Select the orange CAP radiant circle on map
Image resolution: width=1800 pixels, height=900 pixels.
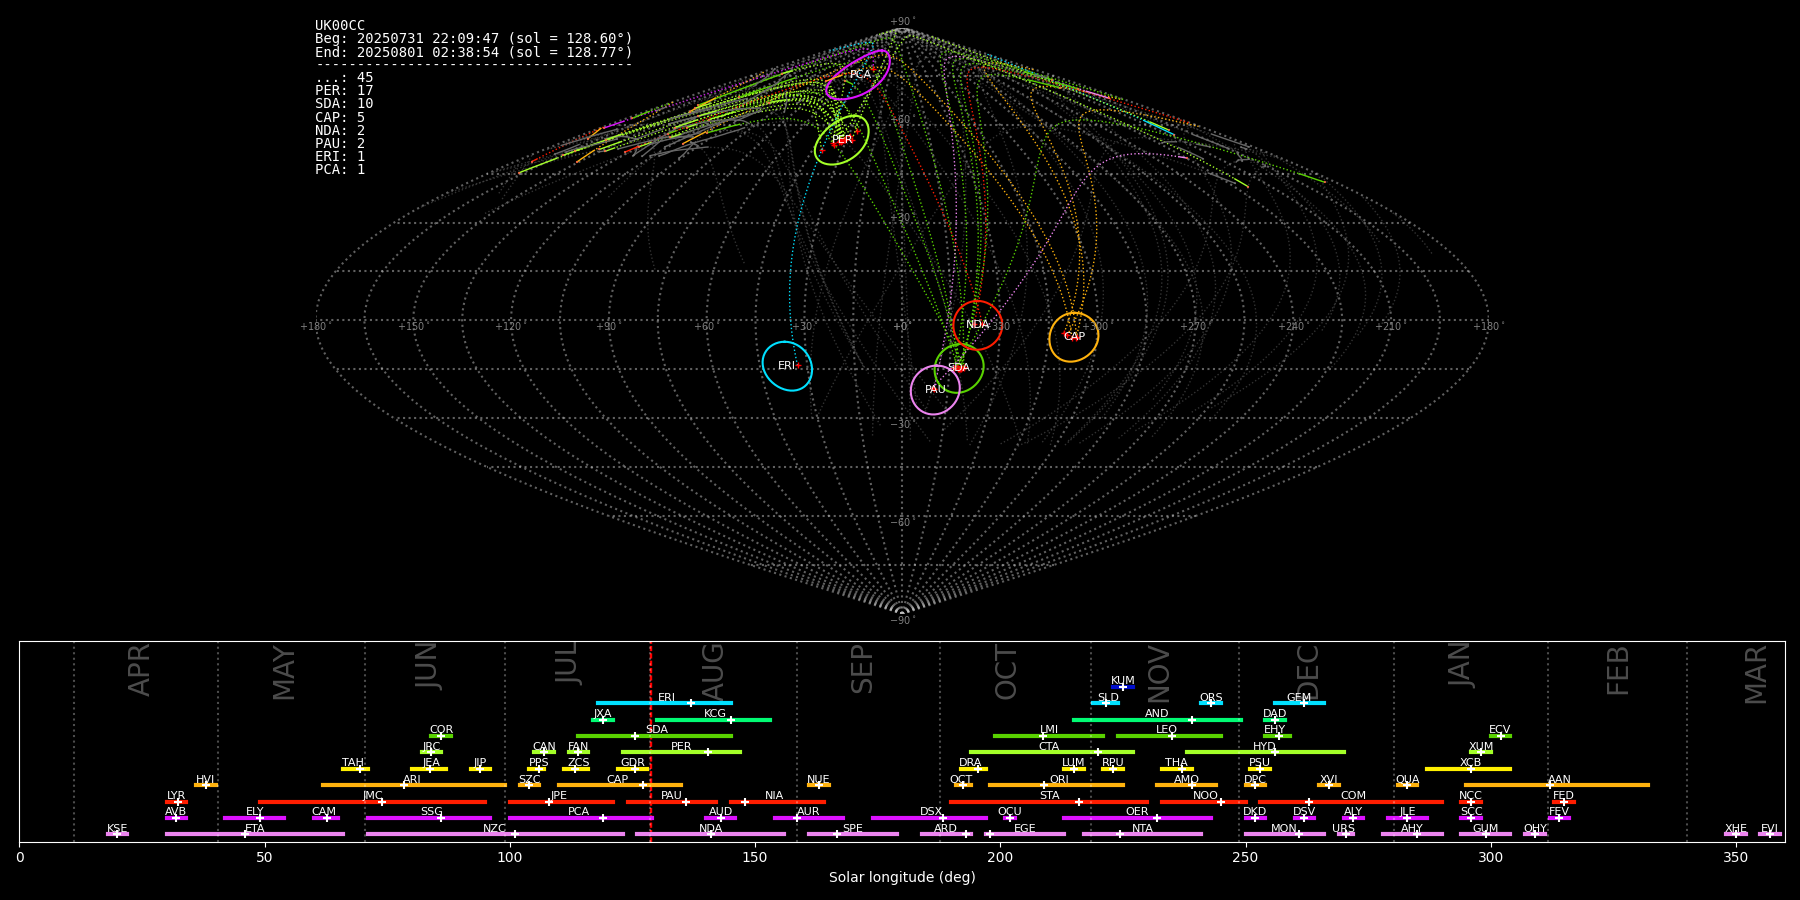(1074, 337)
